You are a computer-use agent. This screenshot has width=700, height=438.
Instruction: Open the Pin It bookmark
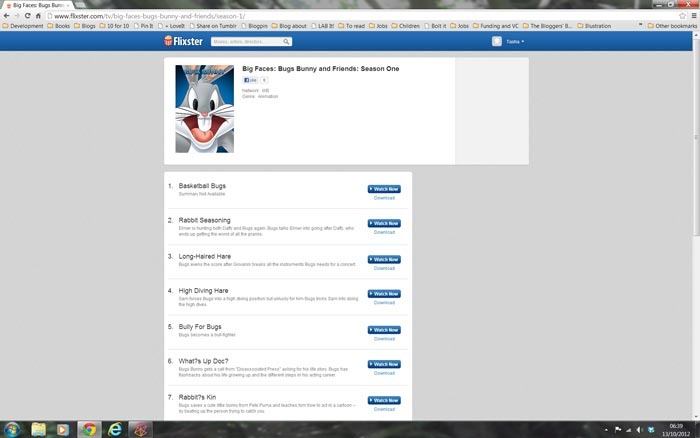tap(143, 26)
